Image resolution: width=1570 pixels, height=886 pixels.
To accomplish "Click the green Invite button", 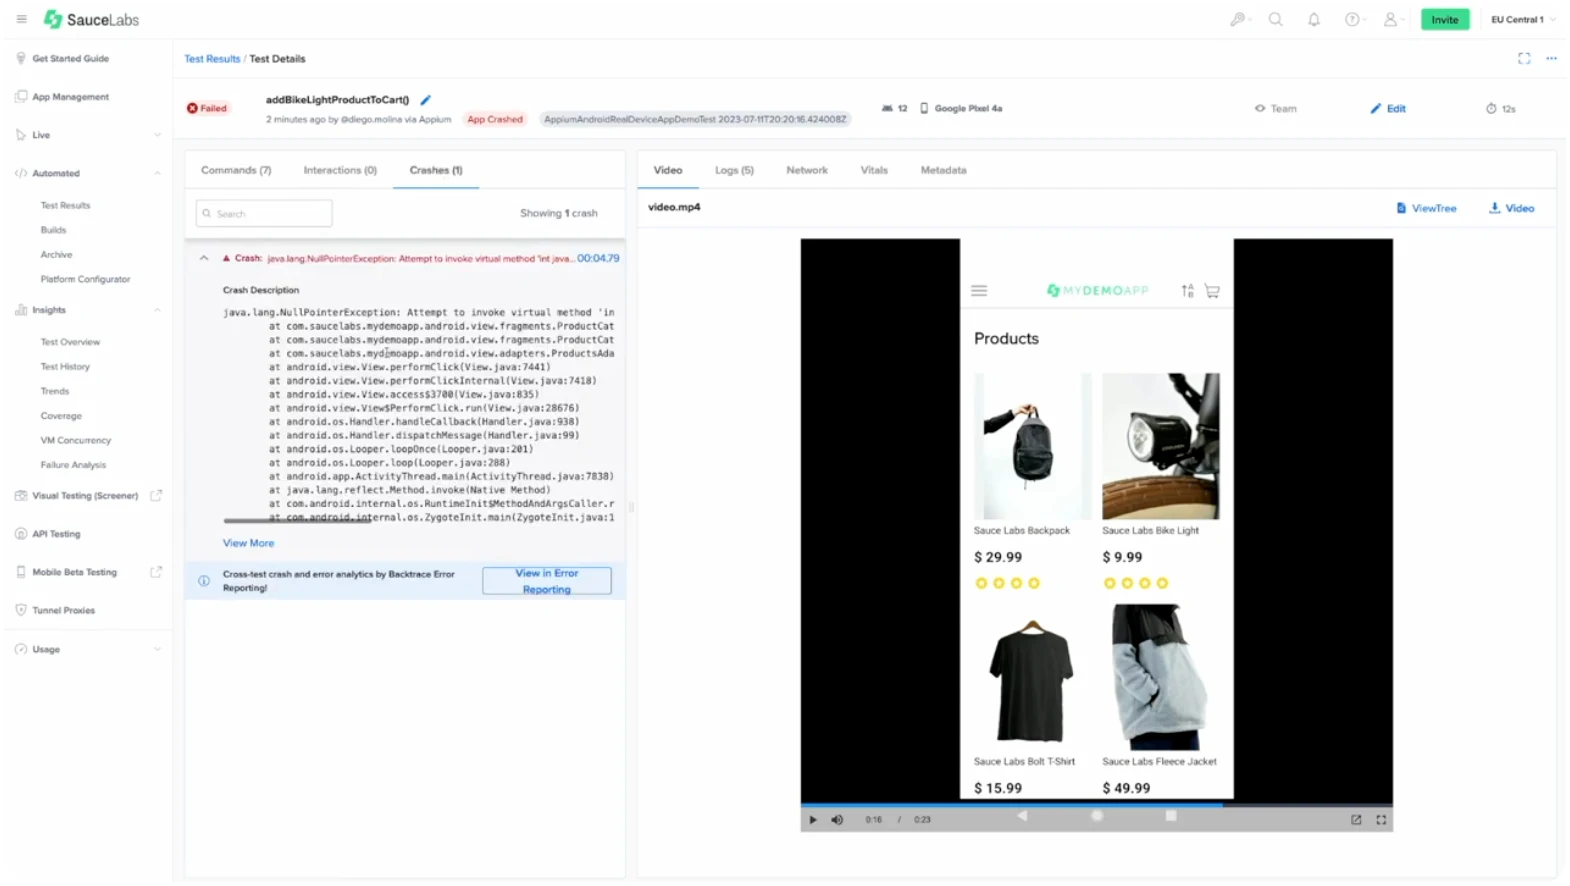I will click(x=1445, y=19).
